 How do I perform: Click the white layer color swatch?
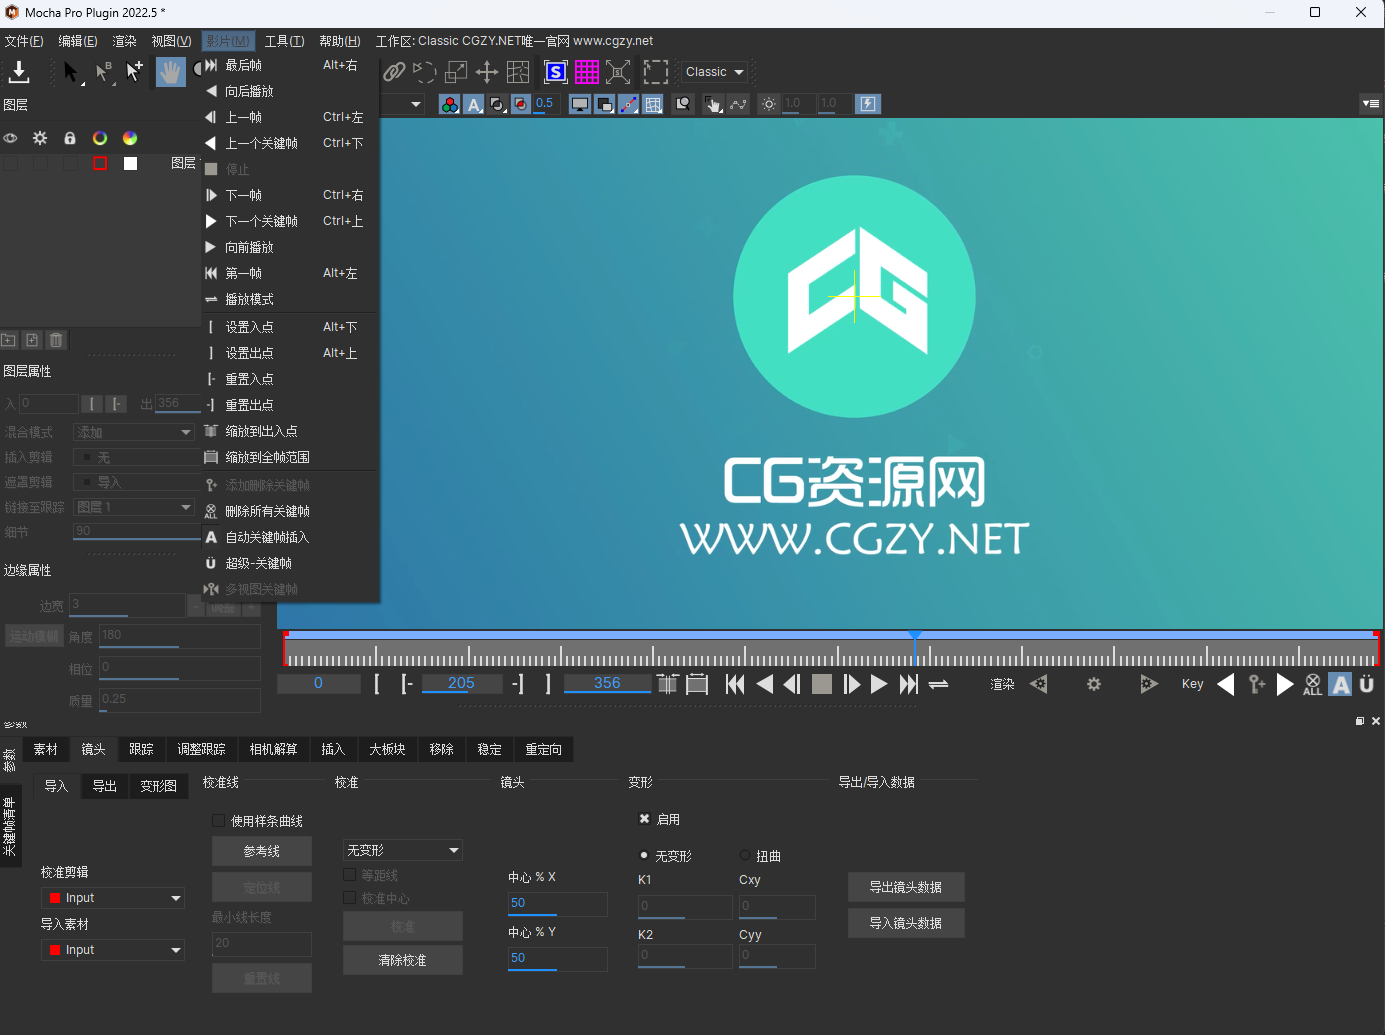(x=130, y=163)
